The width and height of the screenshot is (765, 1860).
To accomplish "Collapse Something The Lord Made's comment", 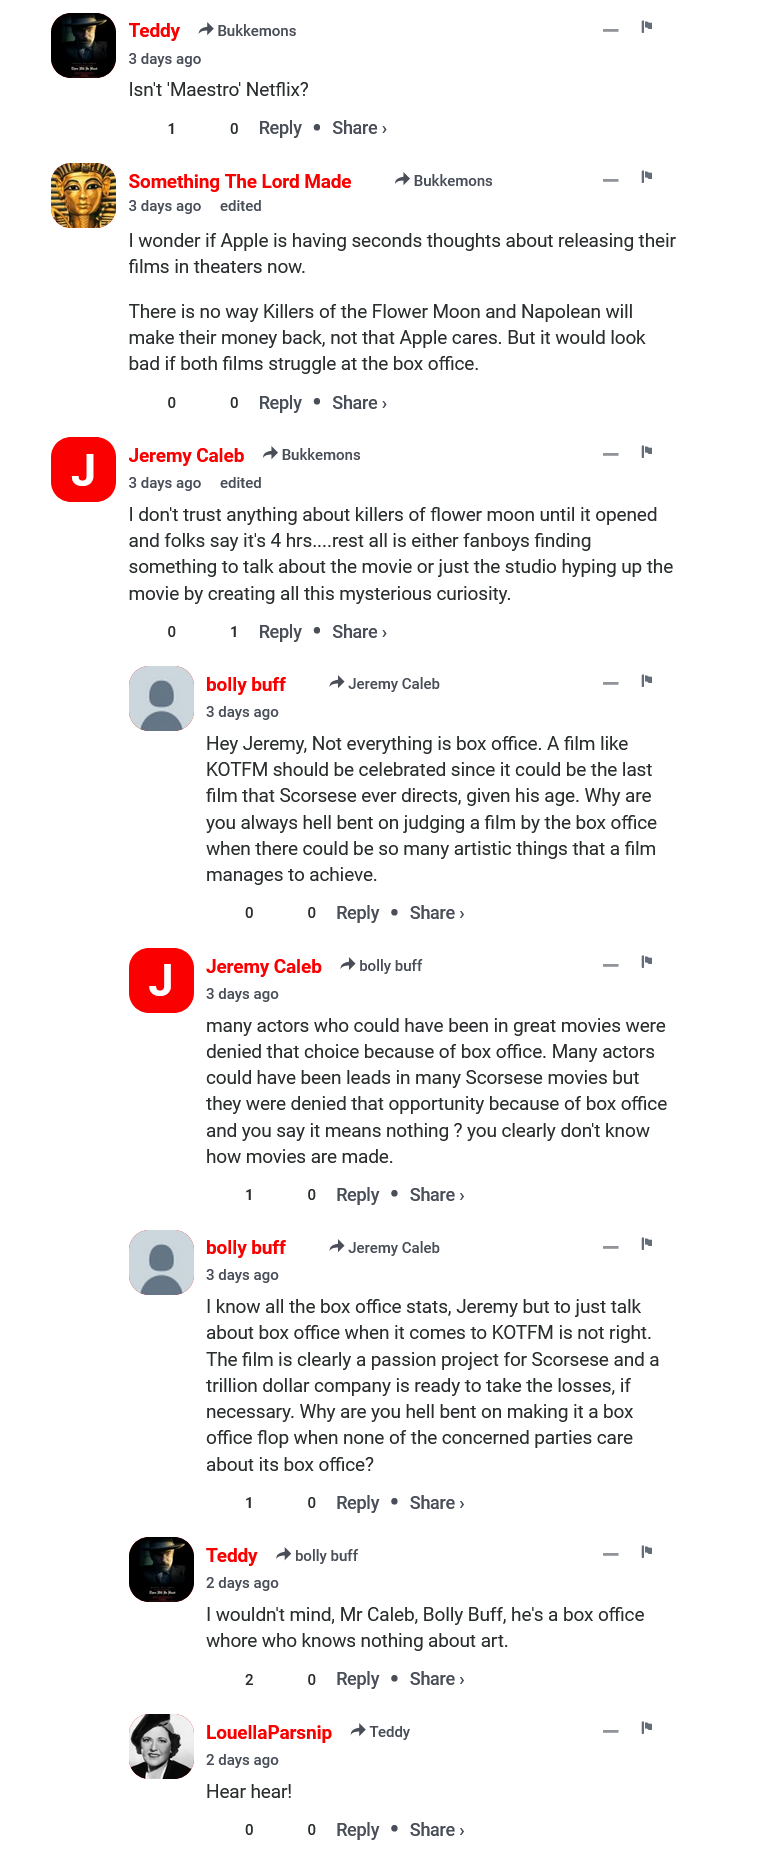I will click(611, 180).
